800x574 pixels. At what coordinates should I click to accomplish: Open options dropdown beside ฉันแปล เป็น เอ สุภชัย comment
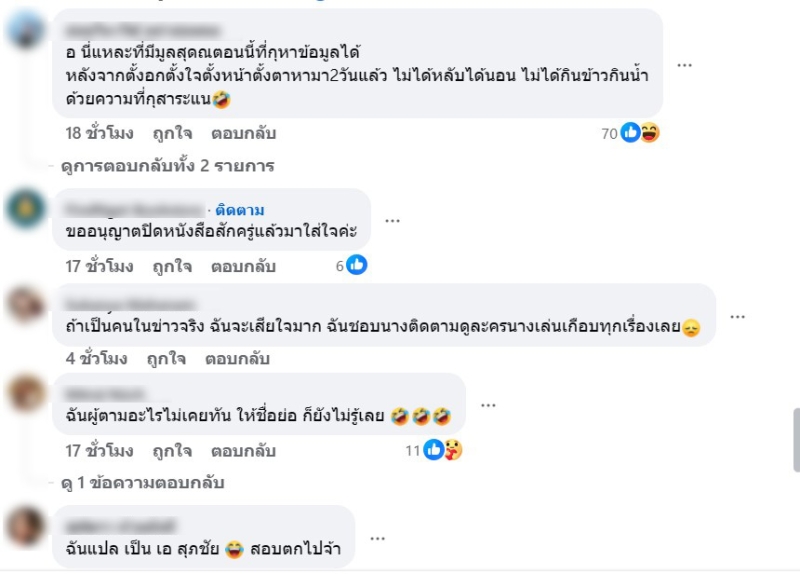click(x=377, y=537)
